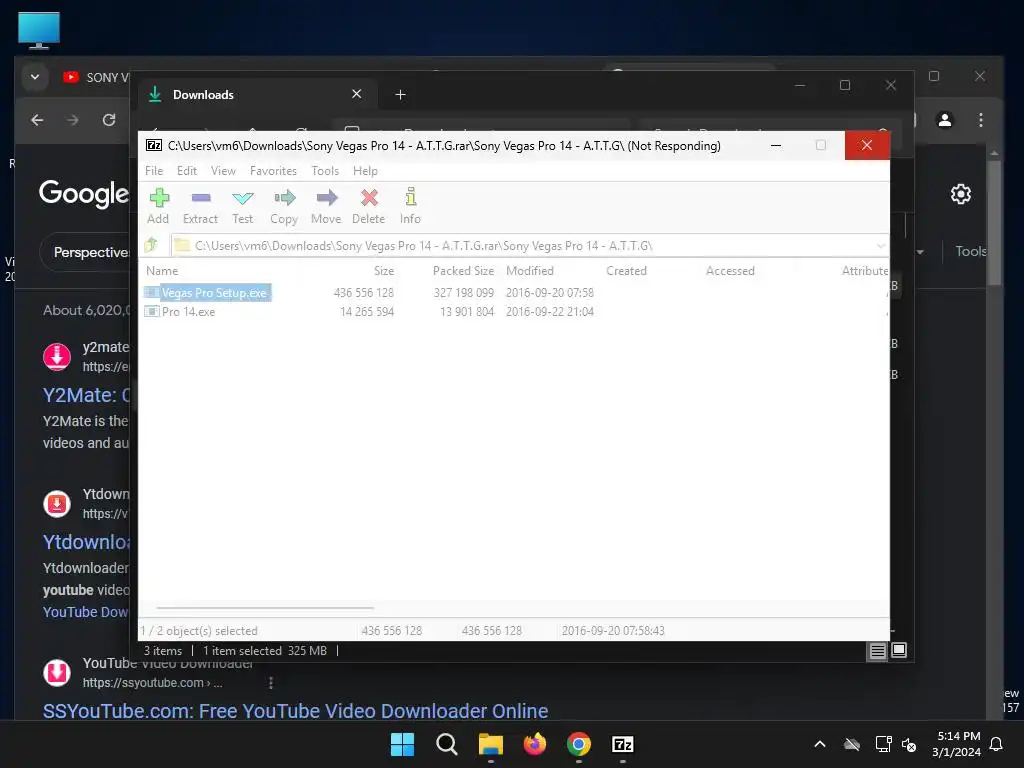Sort by the Name column header

click(162, 270)
